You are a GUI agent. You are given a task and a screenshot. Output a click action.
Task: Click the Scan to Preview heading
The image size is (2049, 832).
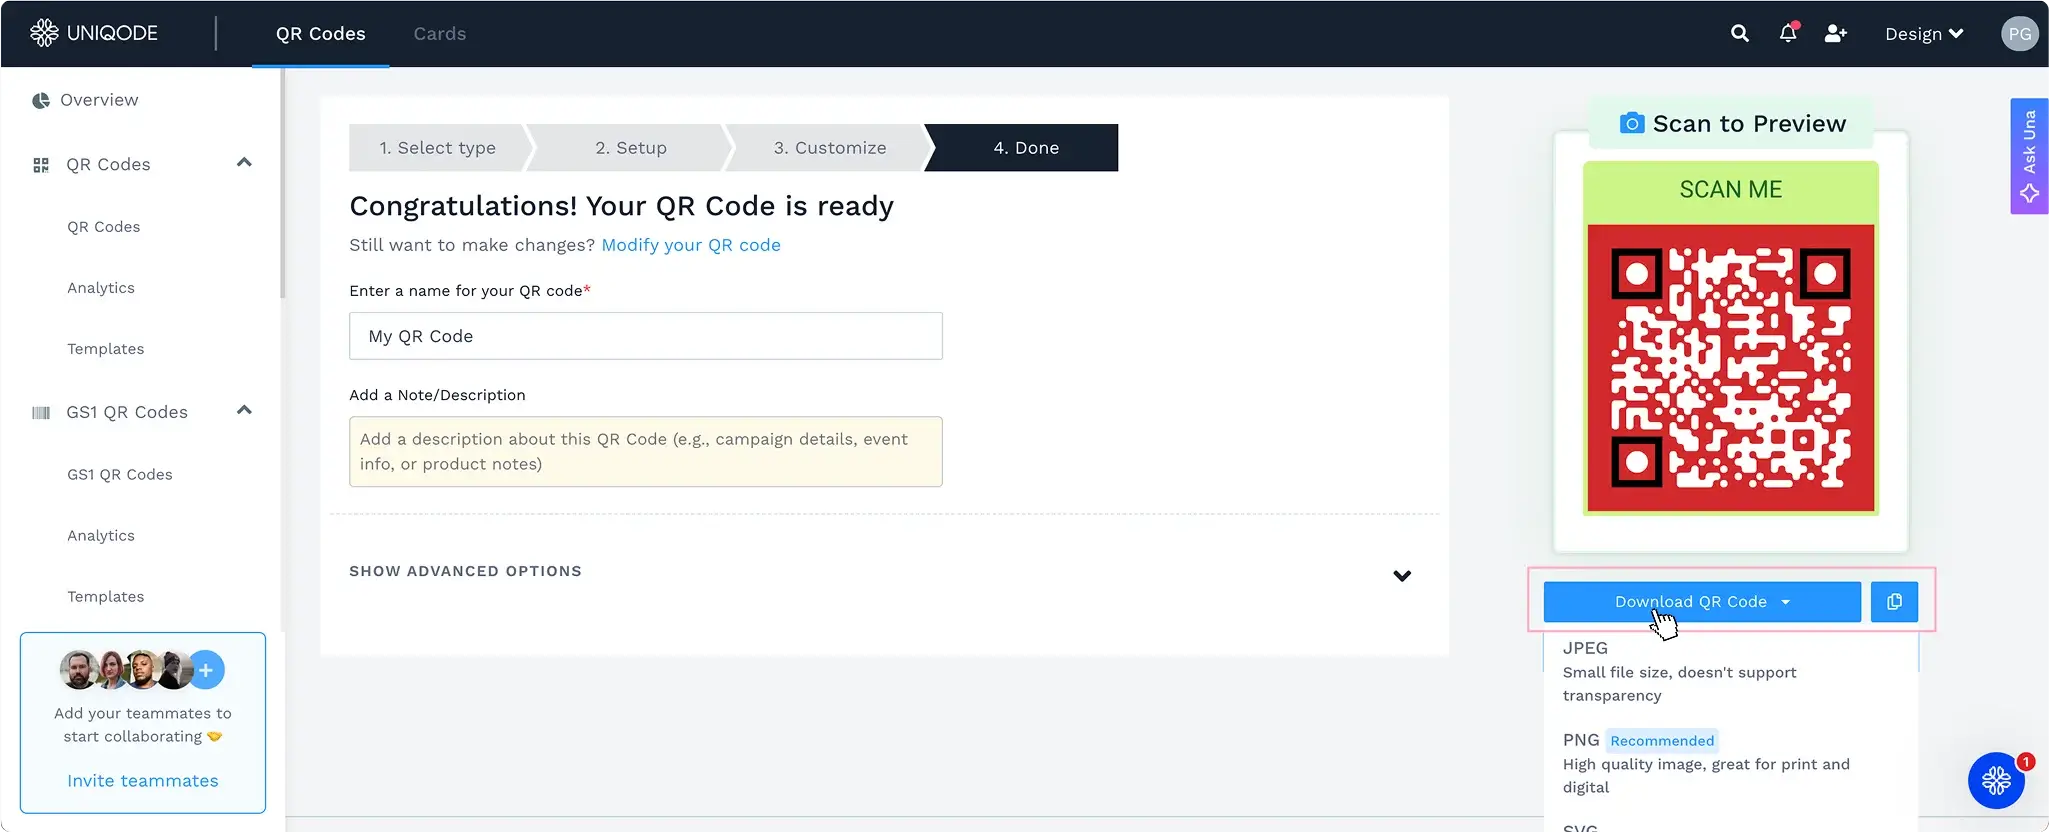1749,123
